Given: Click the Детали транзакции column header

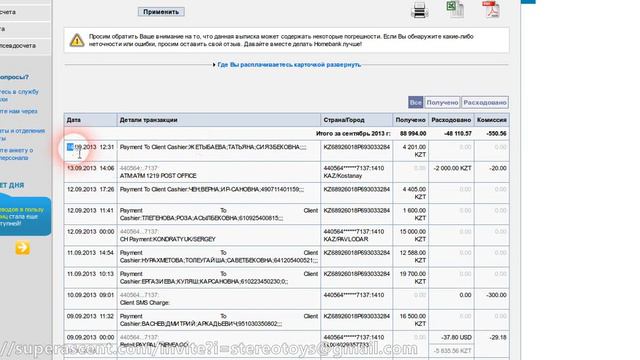Looking at the screenshot, I should pos(219,120).
